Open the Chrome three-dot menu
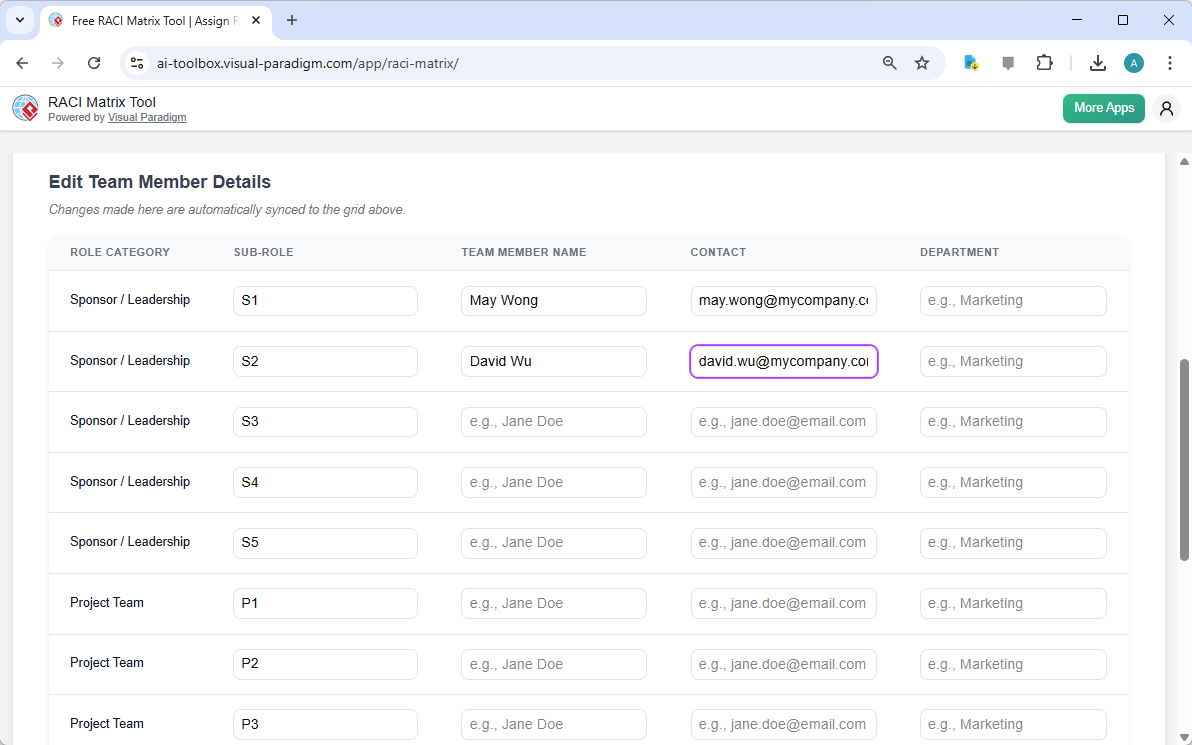The image size is (1192, 745). pyautogui.click(x=1170, y=62)
